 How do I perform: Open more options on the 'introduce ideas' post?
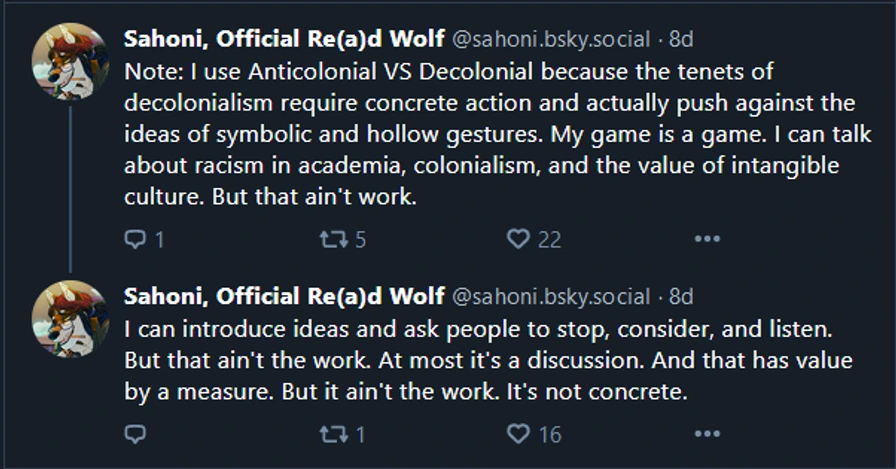pyautogui.click(x=707, y=434)
